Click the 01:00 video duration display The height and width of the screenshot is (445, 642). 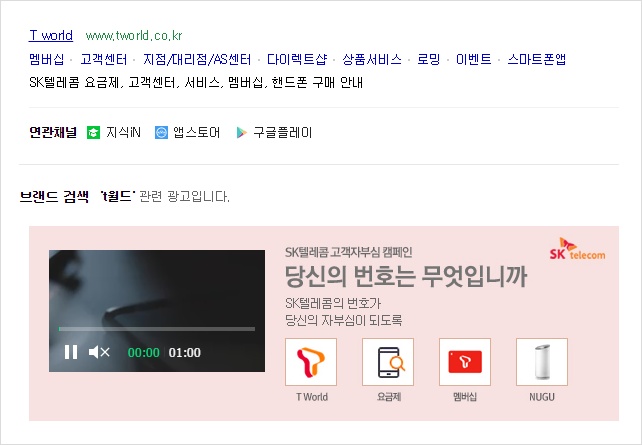click(185, 352)
